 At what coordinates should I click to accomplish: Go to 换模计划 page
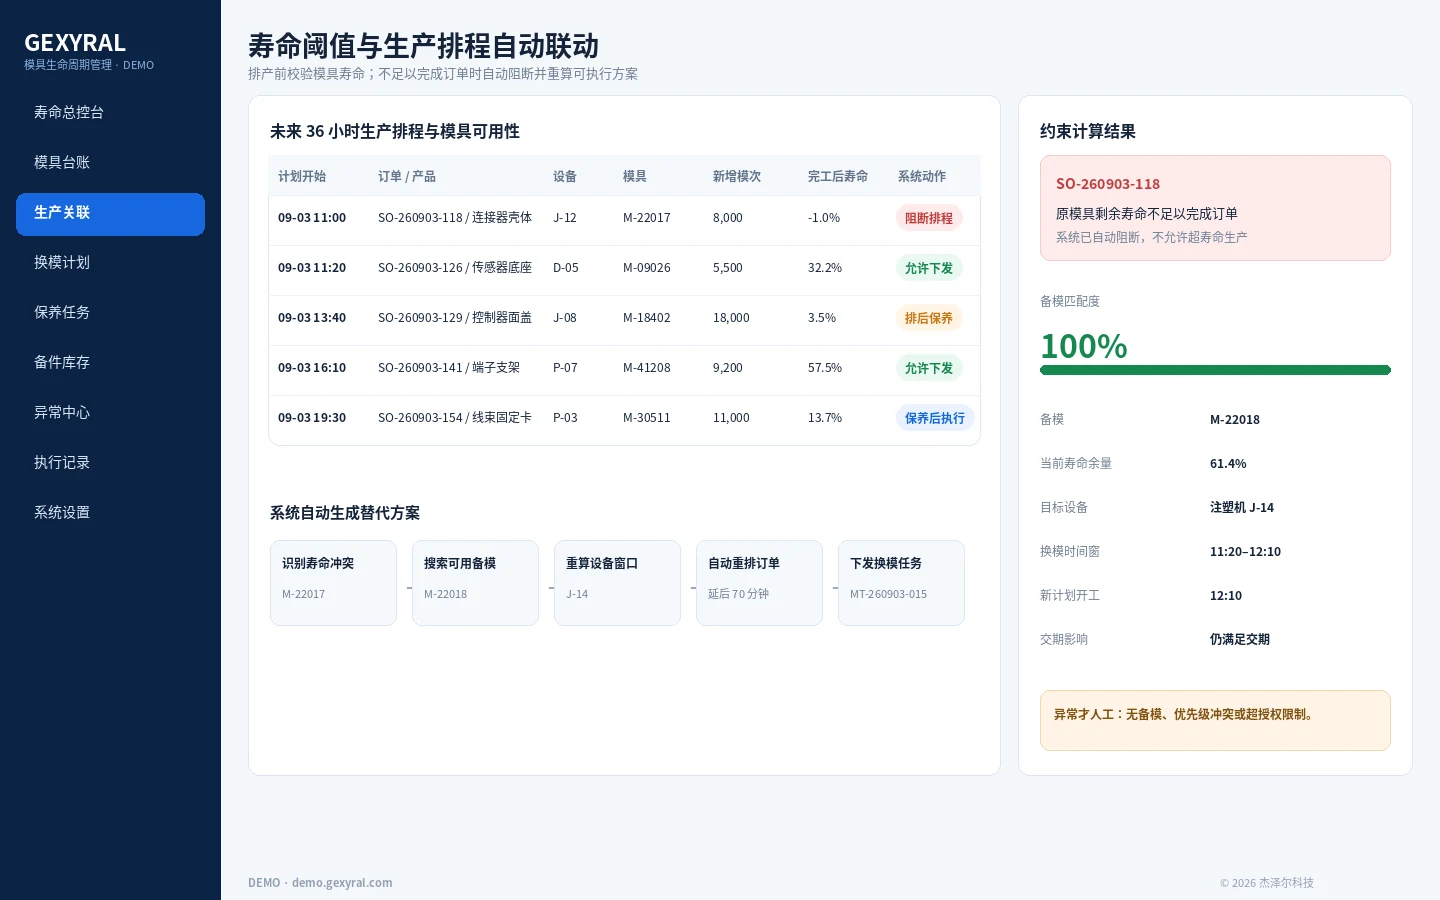110,263
